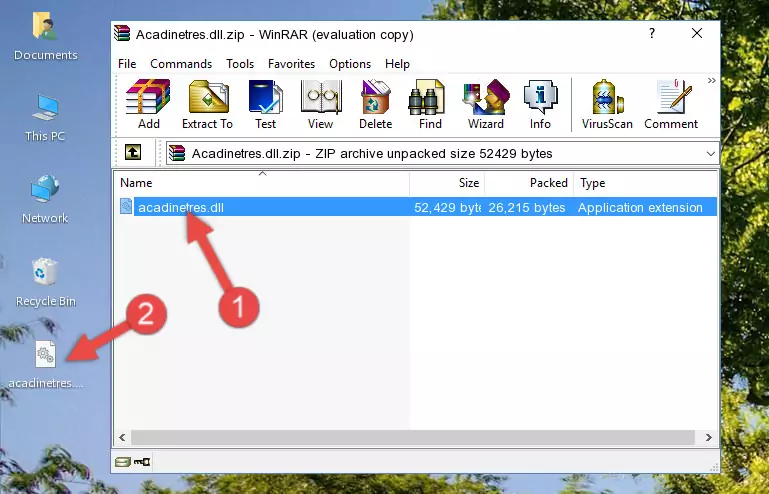Click the WinRAR title bar icon
769x494 pixels.
point(122,34)
